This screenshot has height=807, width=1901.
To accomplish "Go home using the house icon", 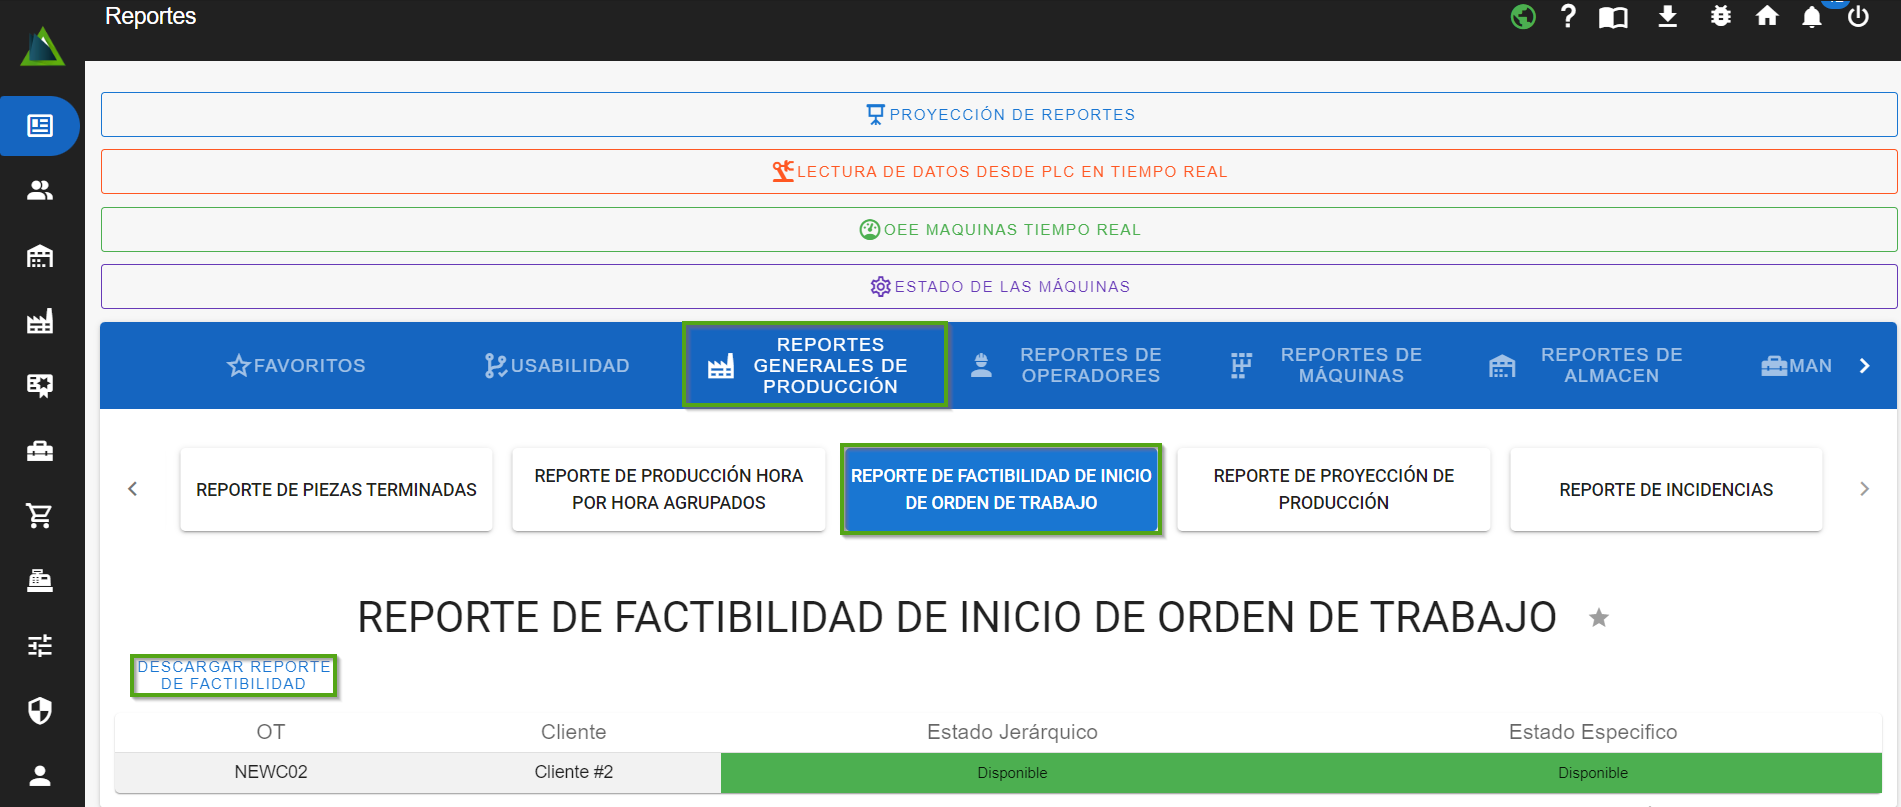I will (x=1767, y=17).
